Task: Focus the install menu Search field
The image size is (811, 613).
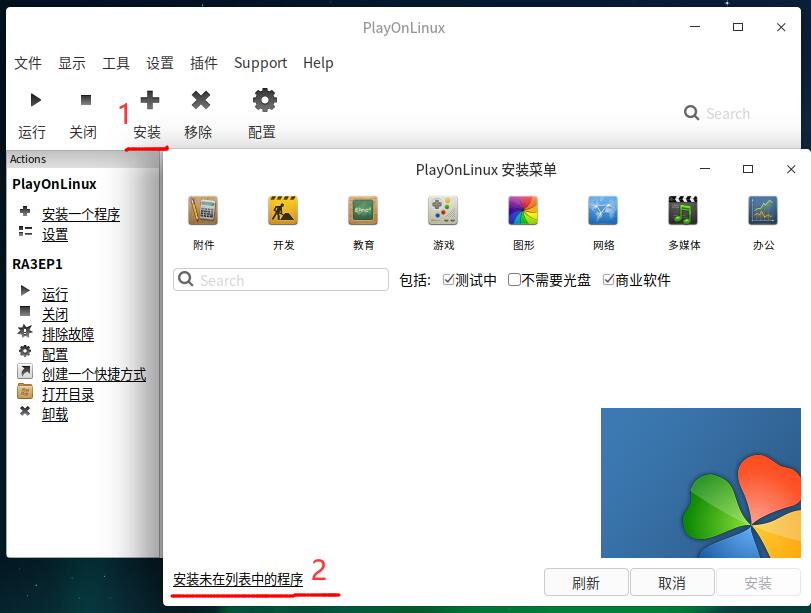Action: [x=281, y=279]
